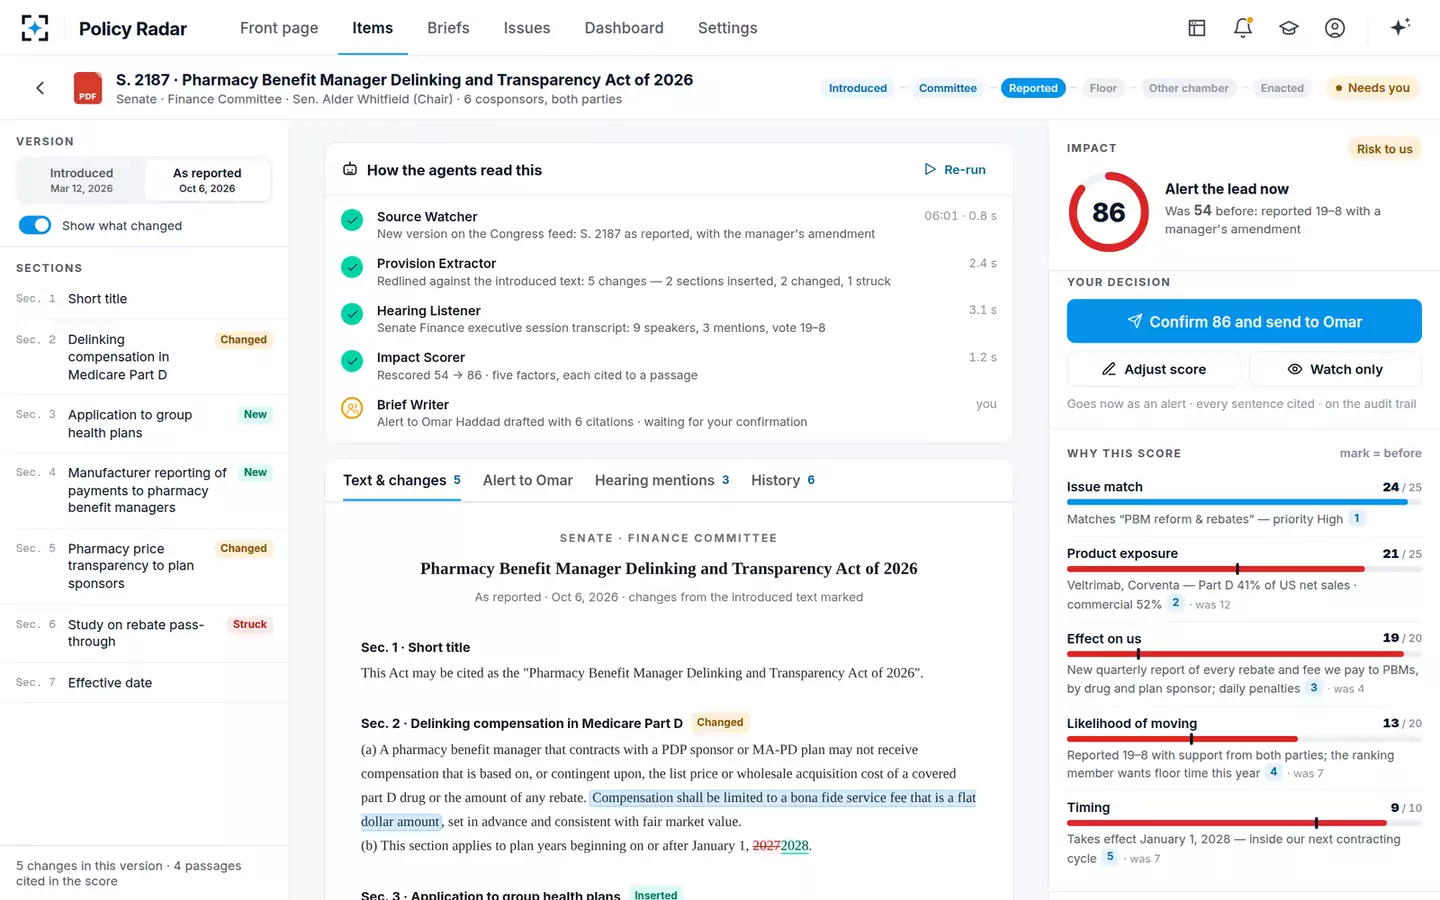Choose Watch only
Screen dimensions: 1440x900
pos(1335,369)
